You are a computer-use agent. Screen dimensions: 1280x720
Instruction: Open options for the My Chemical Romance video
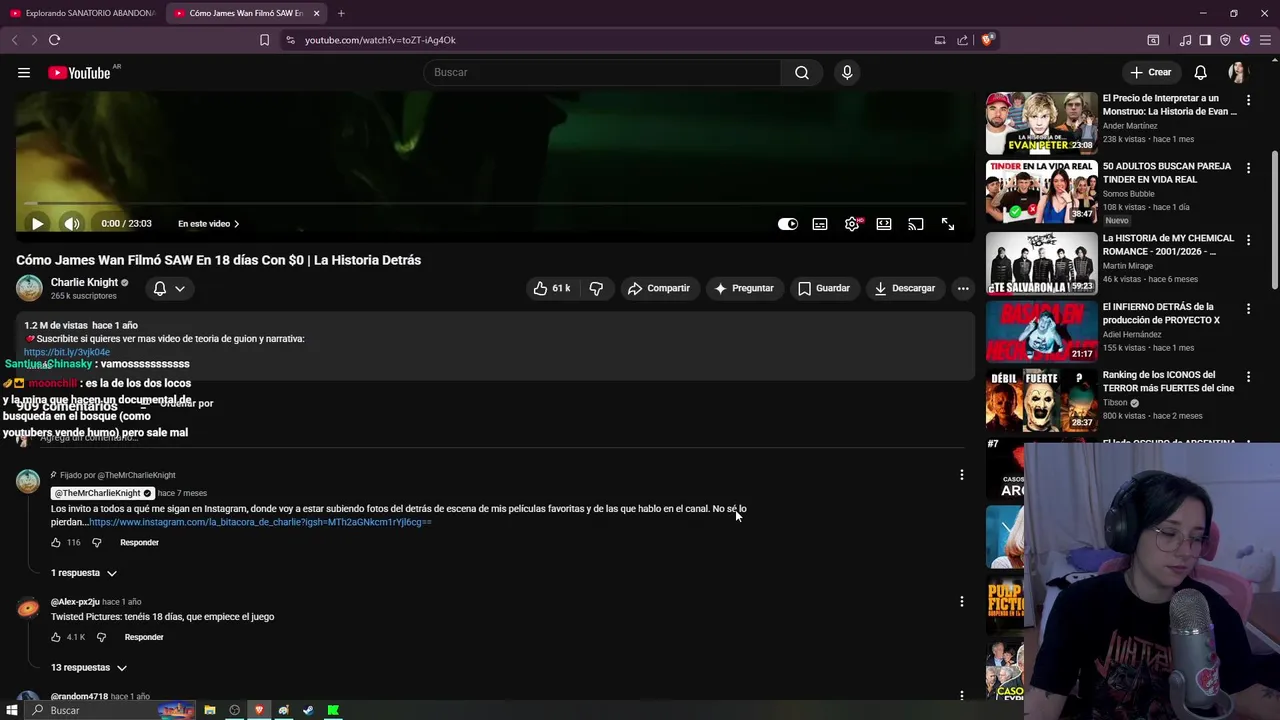1248,240
